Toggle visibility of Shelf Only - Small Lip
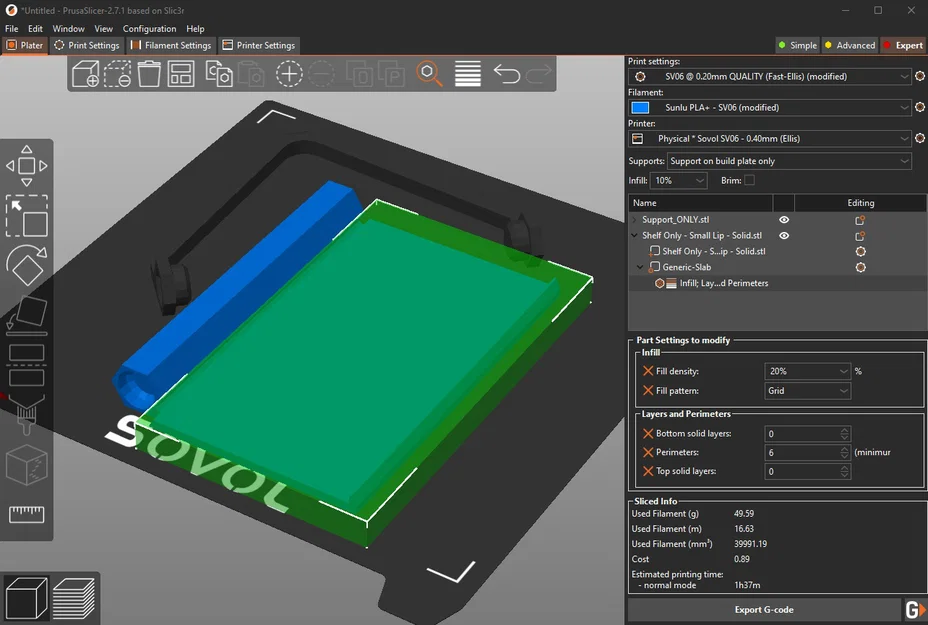Image resolution: width=928 pixels, height=625 pixels. click(784, 236)
